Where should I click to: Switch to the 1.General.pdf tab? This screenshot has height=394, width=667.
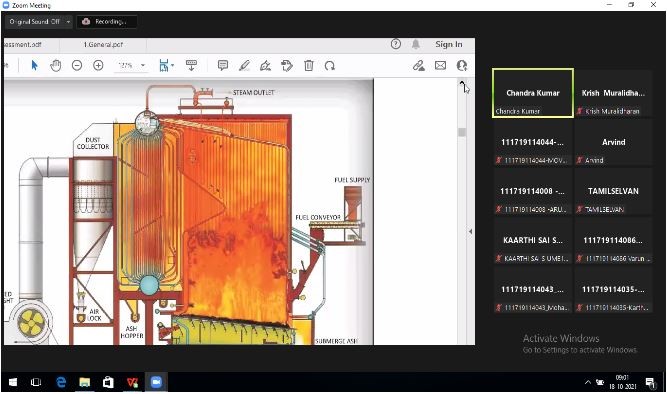click(x=103, y=45)
